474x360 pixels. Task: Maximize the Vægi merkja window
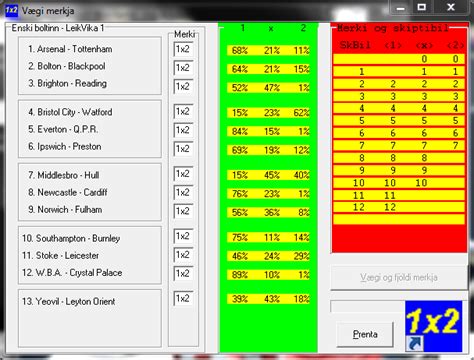coord(422,7)
